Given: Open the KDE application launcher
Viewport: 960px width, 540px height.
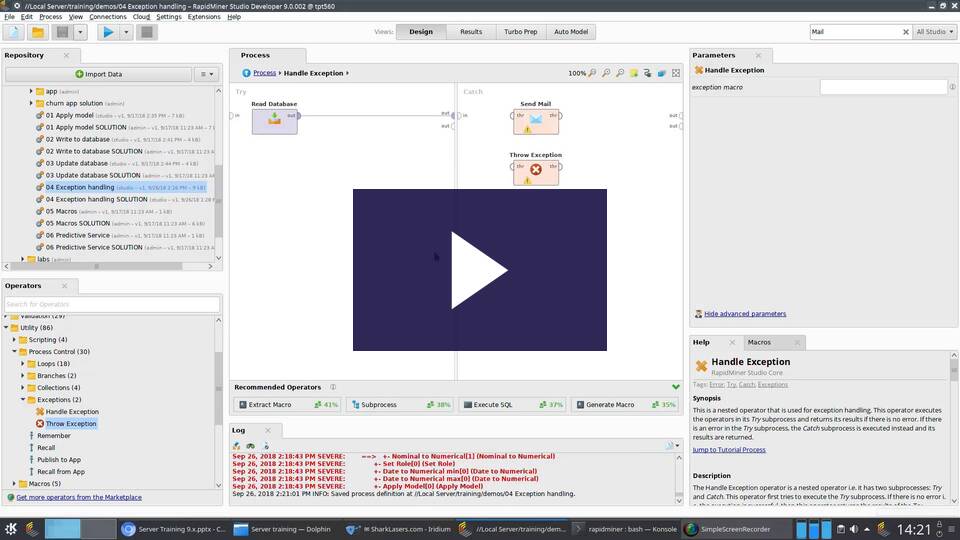Looking at the screenshot, I should (10, 529).
